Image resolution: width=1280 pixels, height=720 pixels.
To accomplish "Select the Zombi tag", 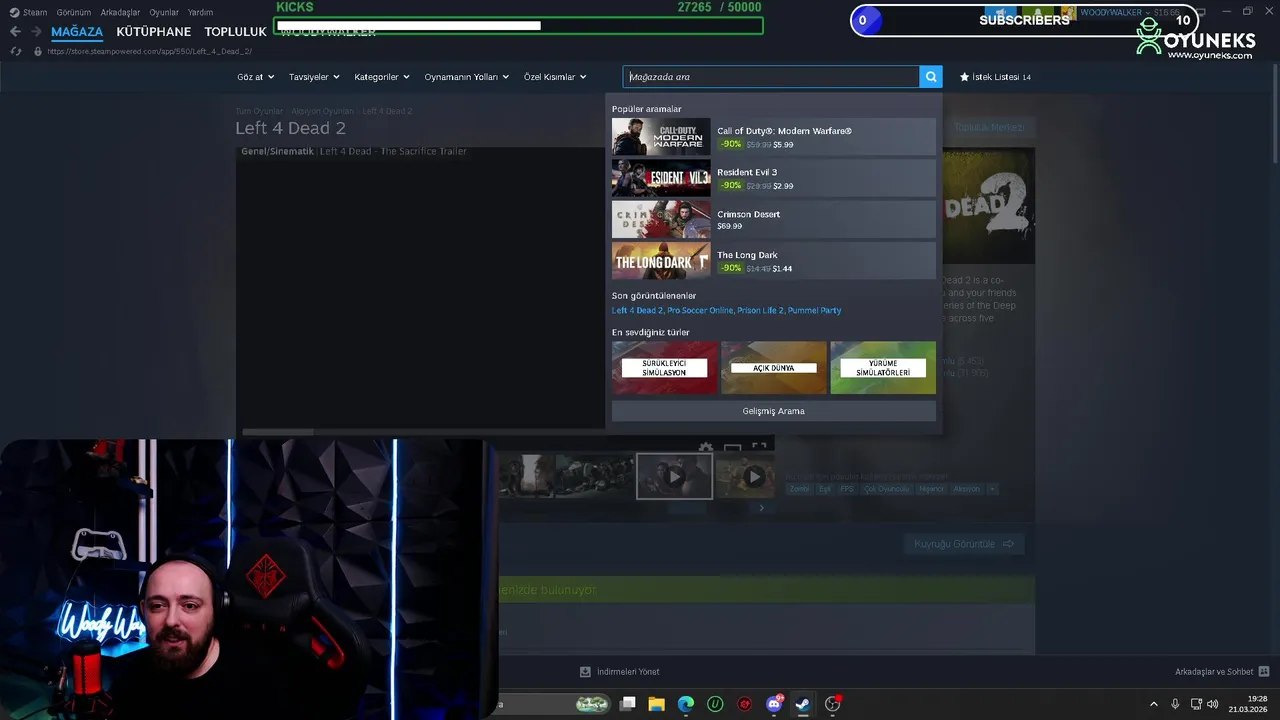I will (x=799, y=489).
